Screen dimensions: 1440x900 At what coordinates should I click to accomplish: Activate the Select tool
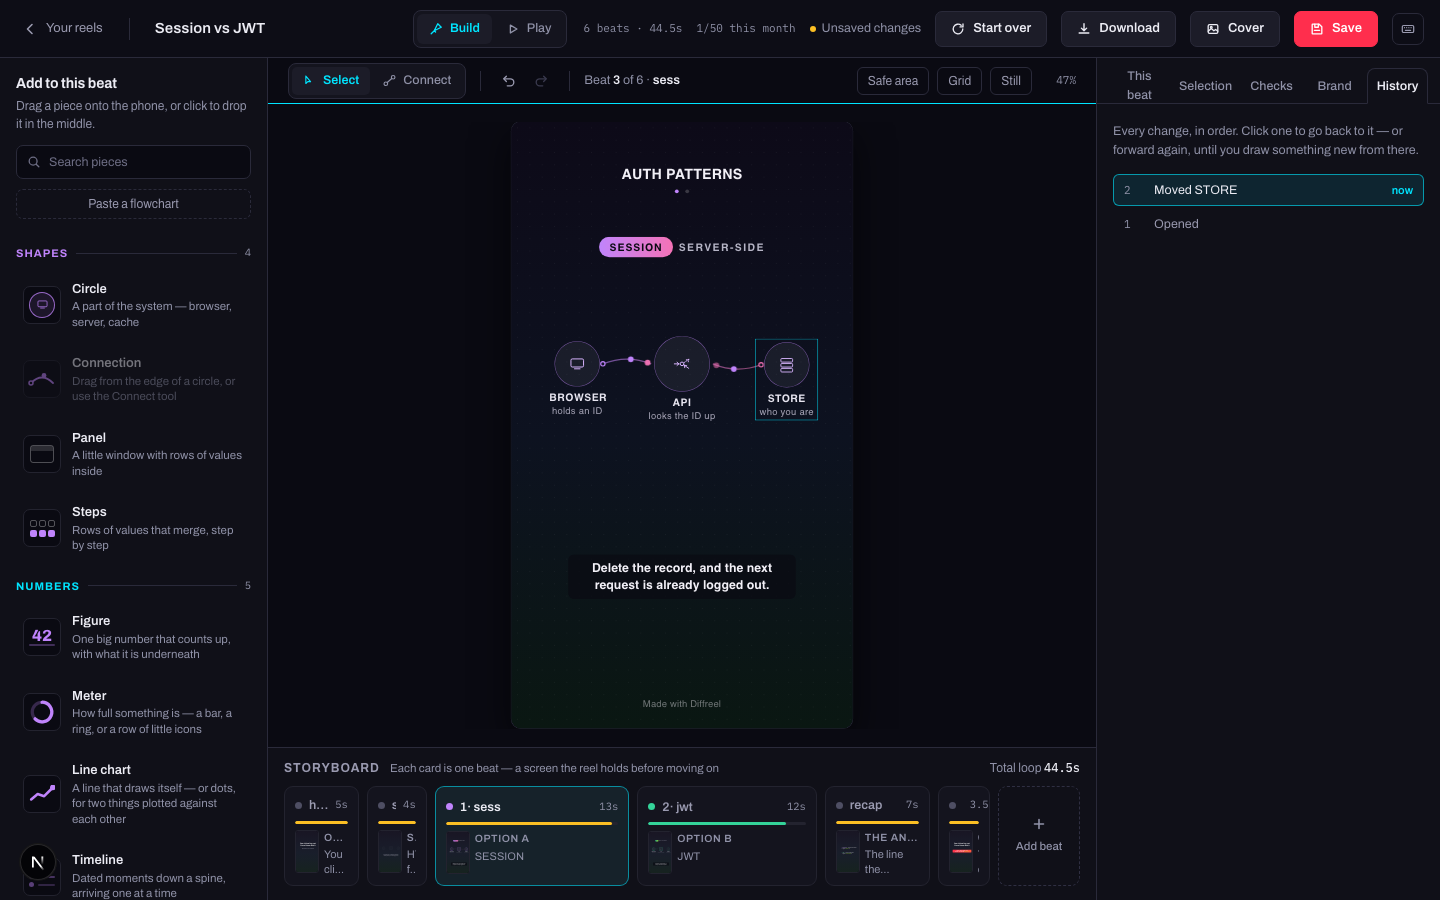pos(331,80)
